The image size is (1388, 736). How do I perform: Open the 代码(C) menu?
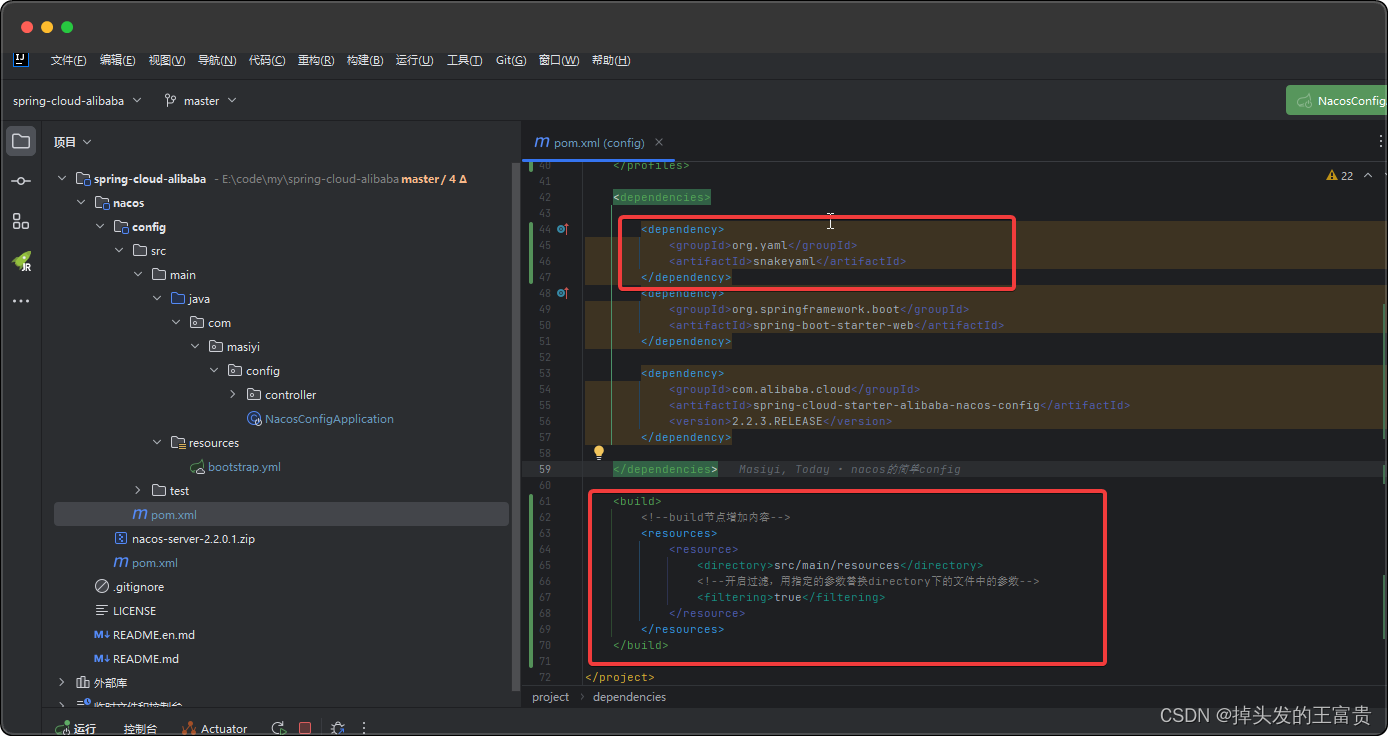(267, 60)
